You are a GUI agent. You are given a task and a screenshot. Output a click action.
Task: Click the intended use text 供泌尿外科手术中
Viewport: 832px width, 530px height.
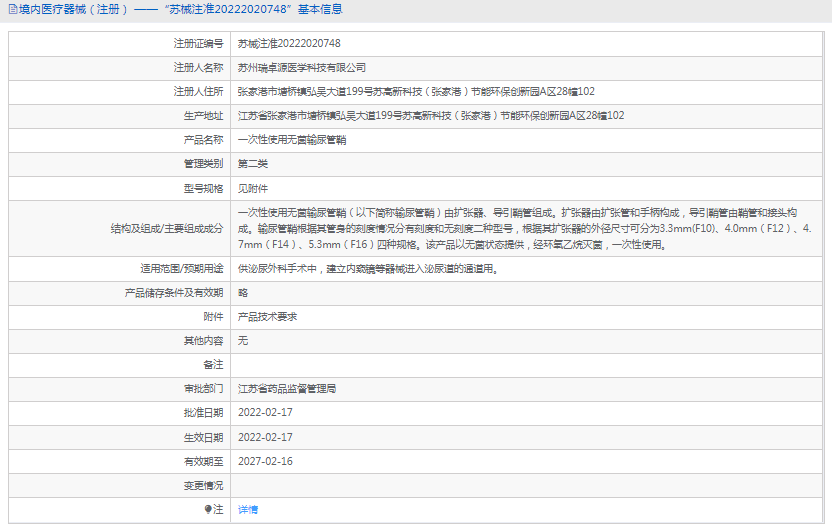[x=368, y=269]
